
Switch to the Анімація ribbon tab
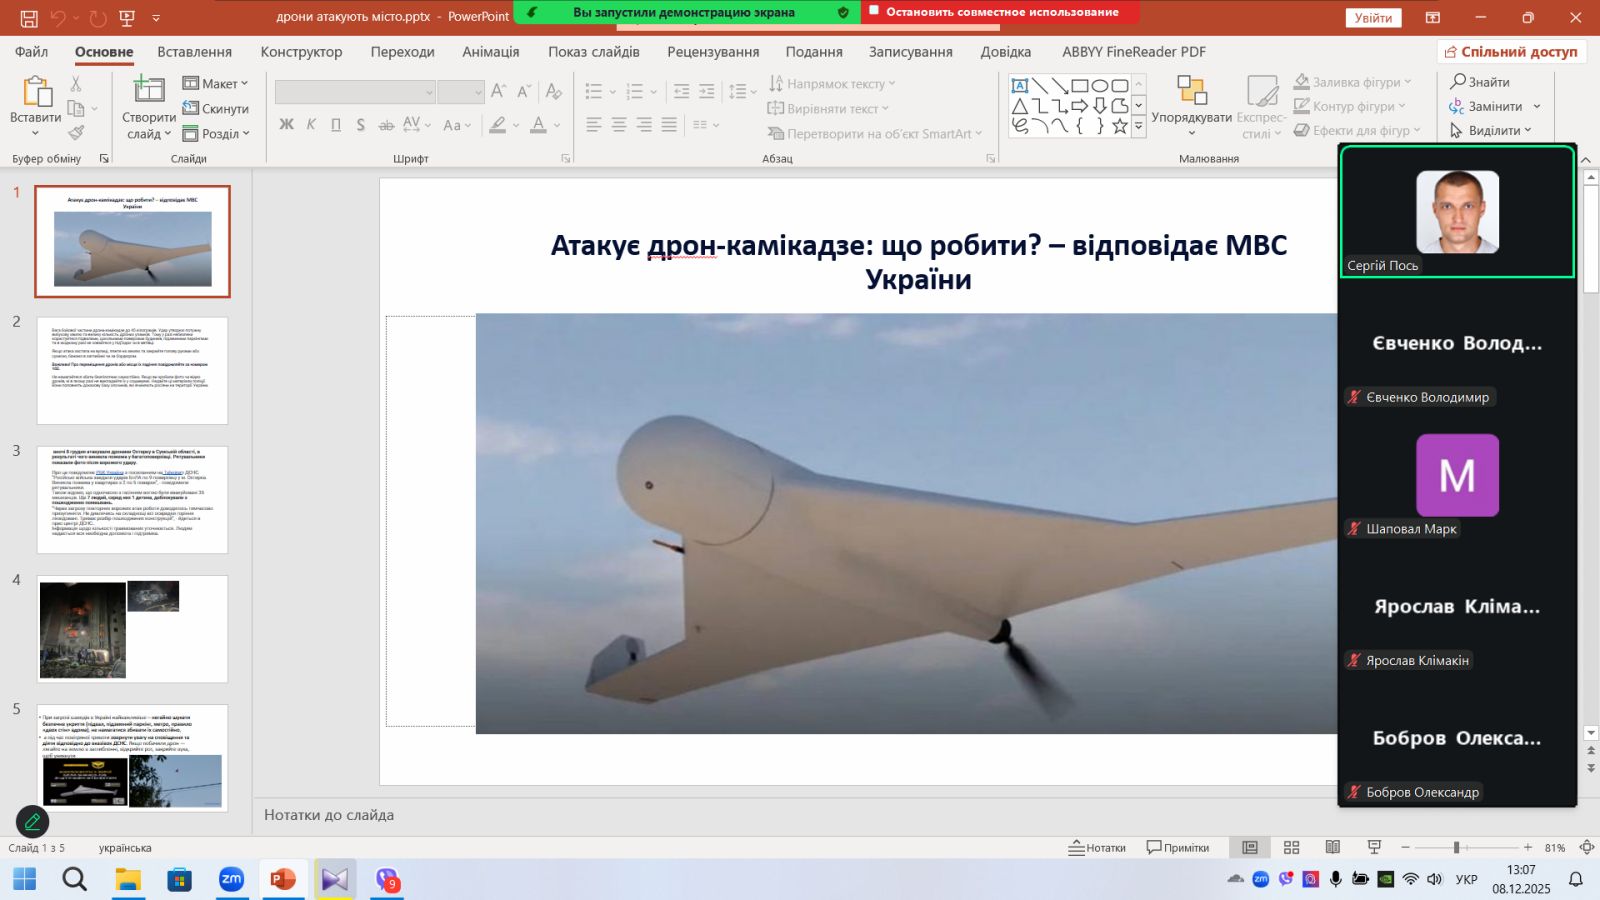coord(490,52)
